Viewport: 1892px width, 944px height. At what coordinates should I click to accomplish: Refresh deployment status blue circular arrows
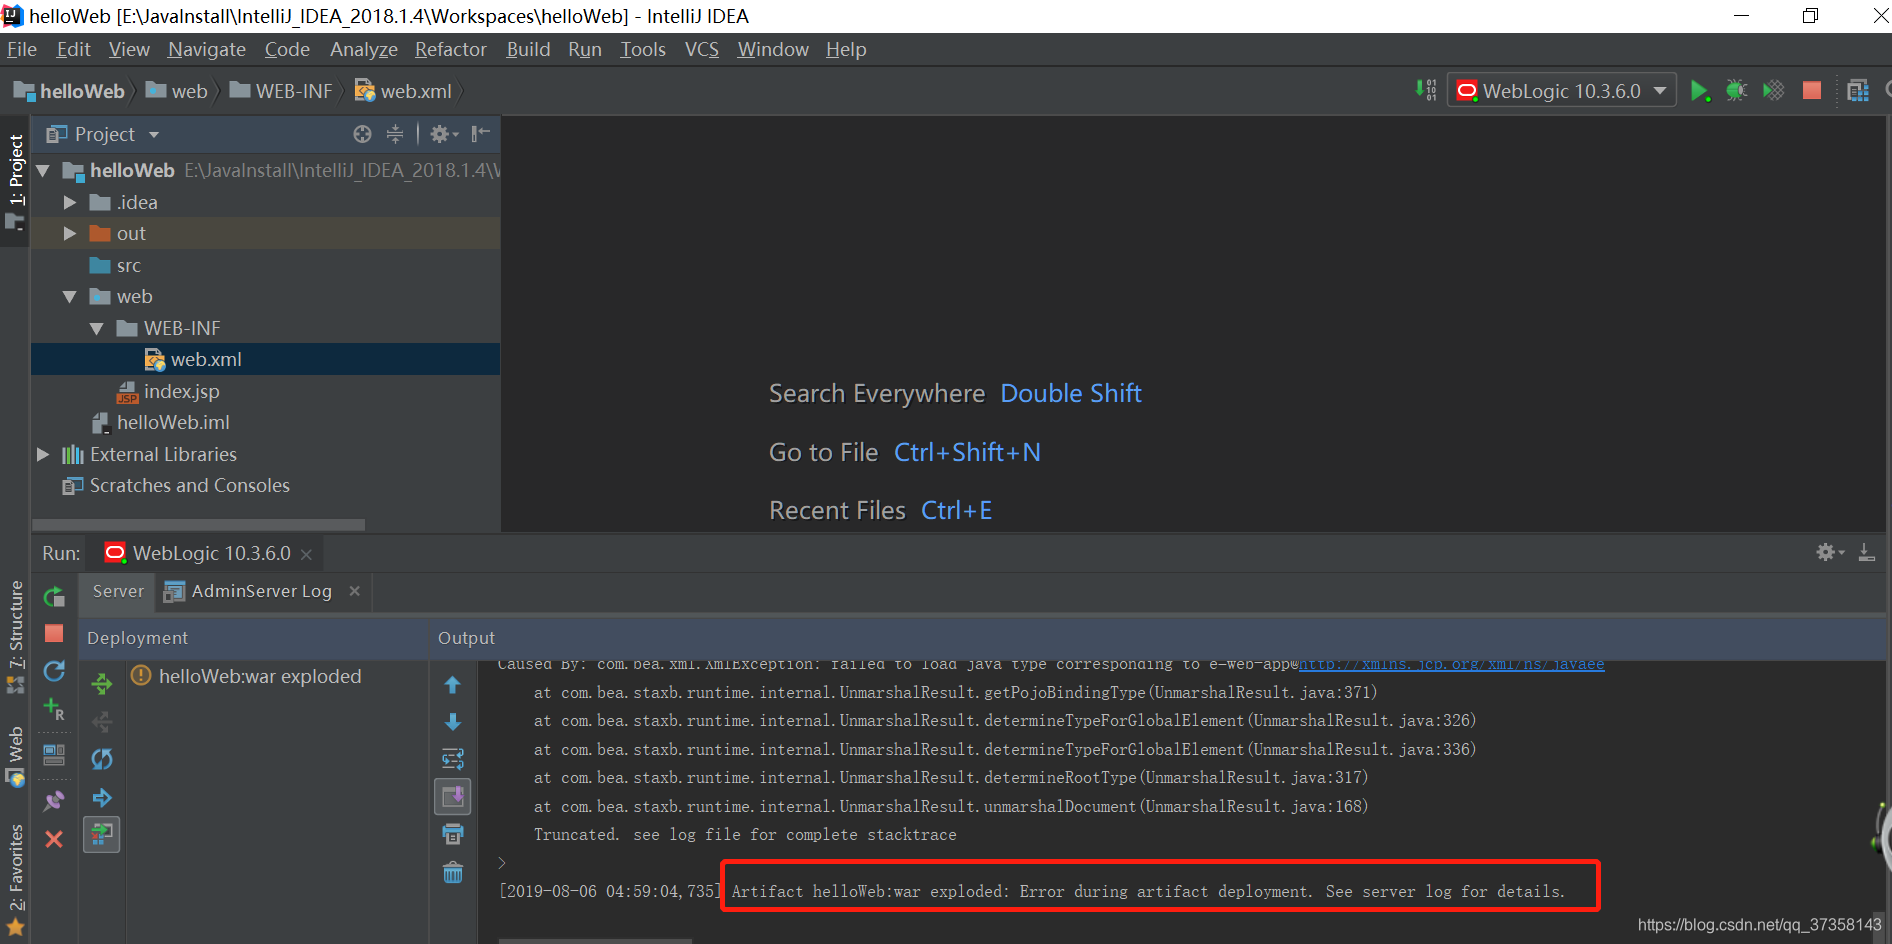[x=102, y=759]
